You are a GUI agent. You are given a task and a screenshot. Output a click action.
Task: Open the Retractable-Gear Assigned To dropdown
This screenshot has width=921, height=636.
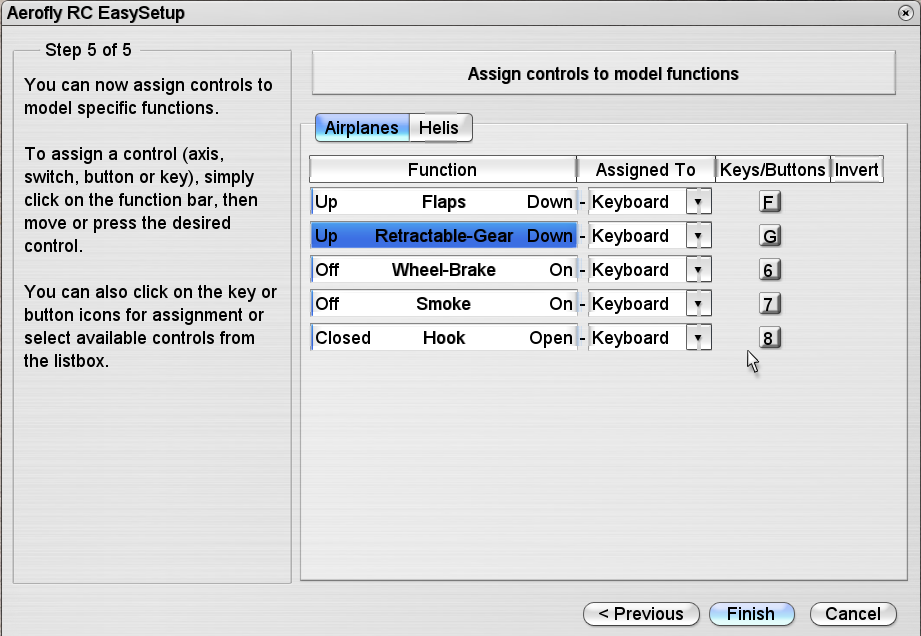(699, 236)
